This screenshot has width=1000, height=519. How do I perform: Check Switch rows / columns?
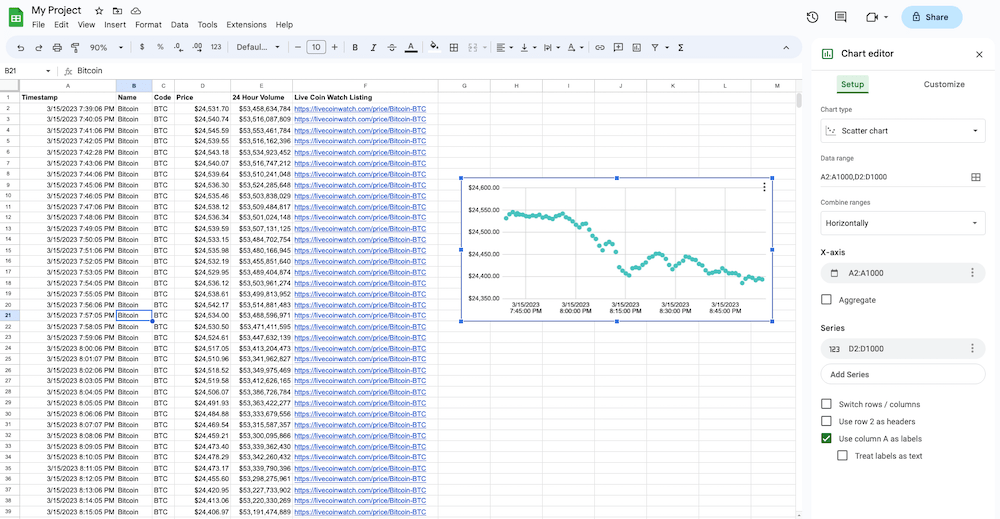826,404
